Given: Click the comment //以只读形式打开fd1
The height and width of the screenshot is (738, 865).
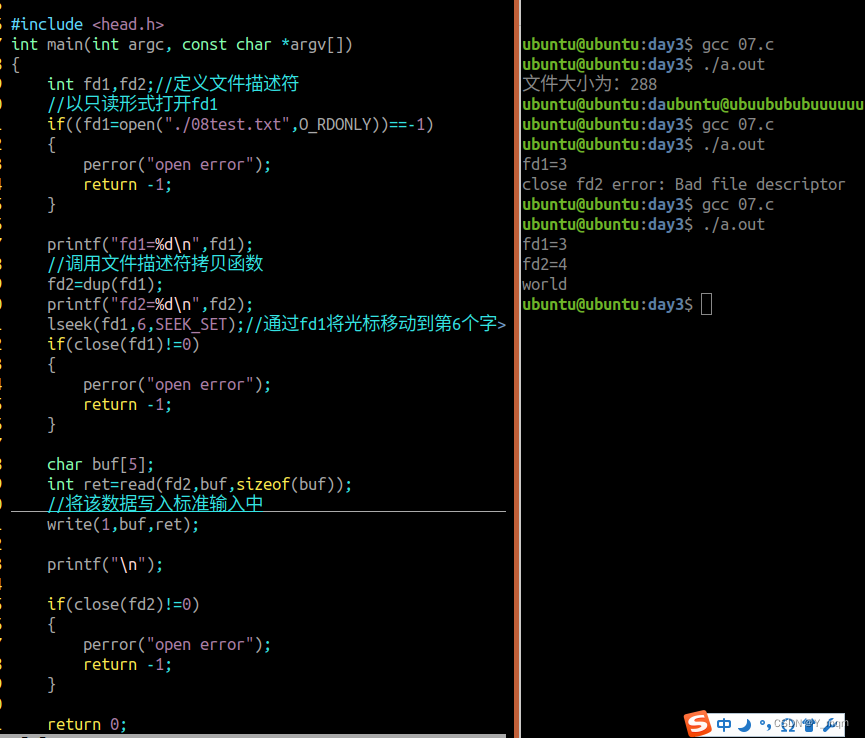Looking at the screenshot, I should pos(132,104).
